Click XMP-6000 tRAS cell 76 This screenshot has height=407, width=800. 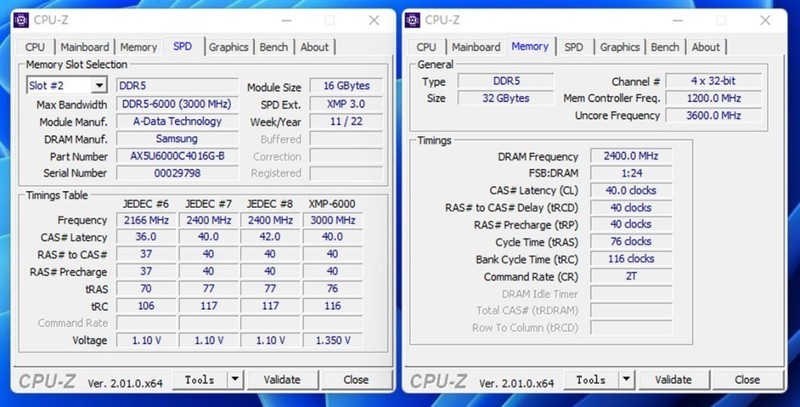333,288
